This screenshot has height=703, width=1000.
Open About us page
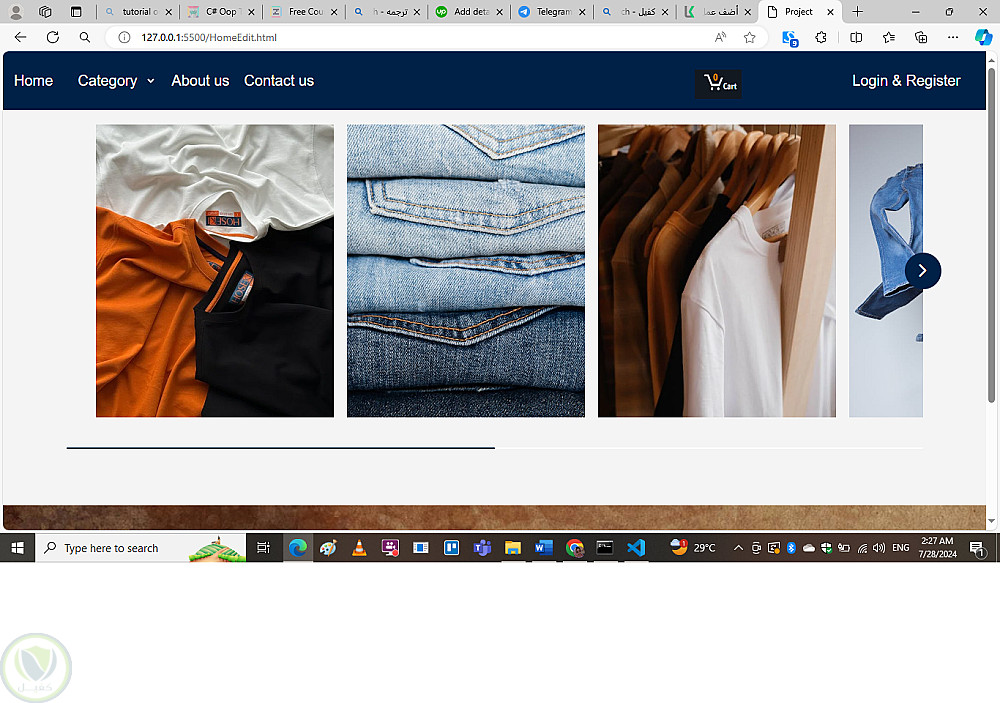click(x=200, y=81)
